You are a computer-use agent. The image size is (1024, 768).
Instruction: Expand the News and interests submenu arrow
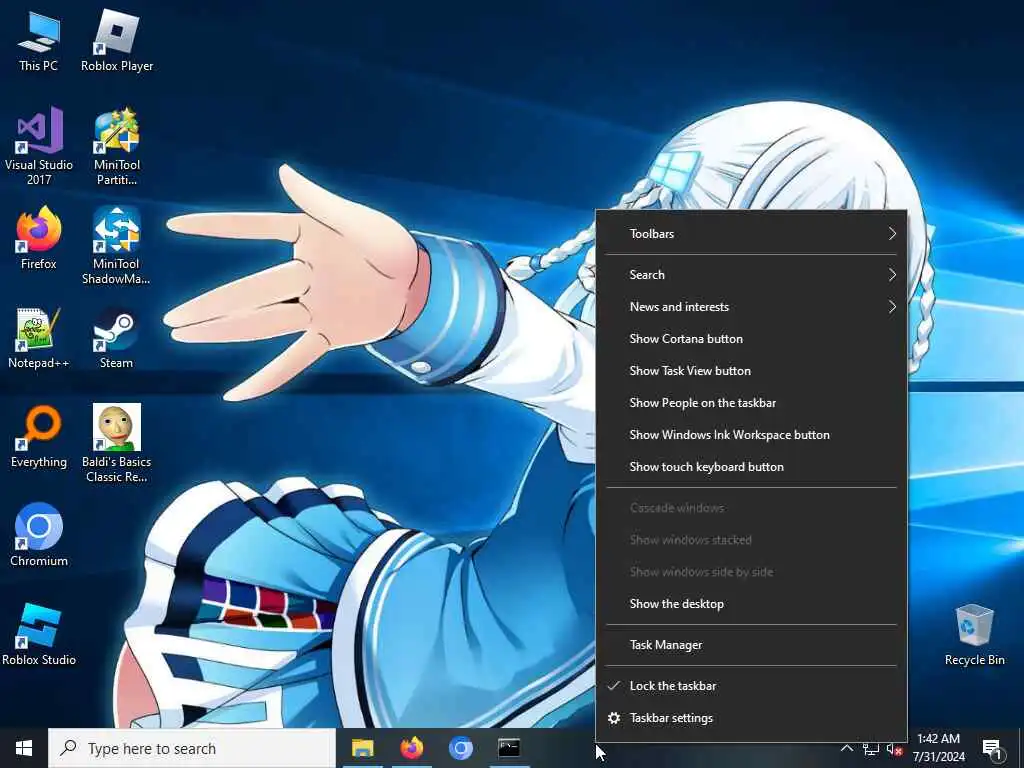pos(892,307)
